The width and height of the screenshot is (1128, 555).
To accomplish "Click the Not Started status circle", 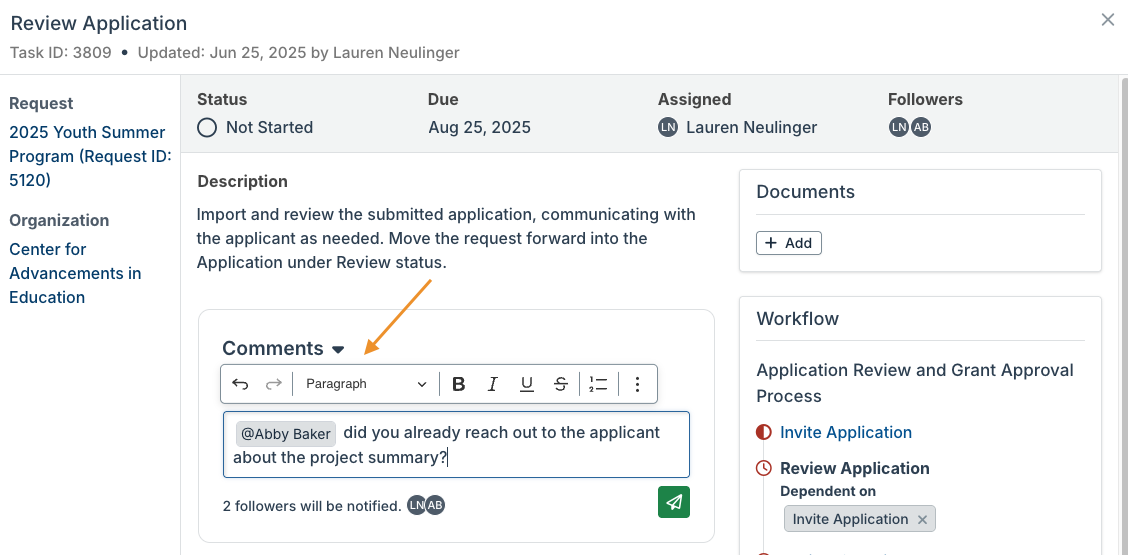I will click(x=207, y=128).
